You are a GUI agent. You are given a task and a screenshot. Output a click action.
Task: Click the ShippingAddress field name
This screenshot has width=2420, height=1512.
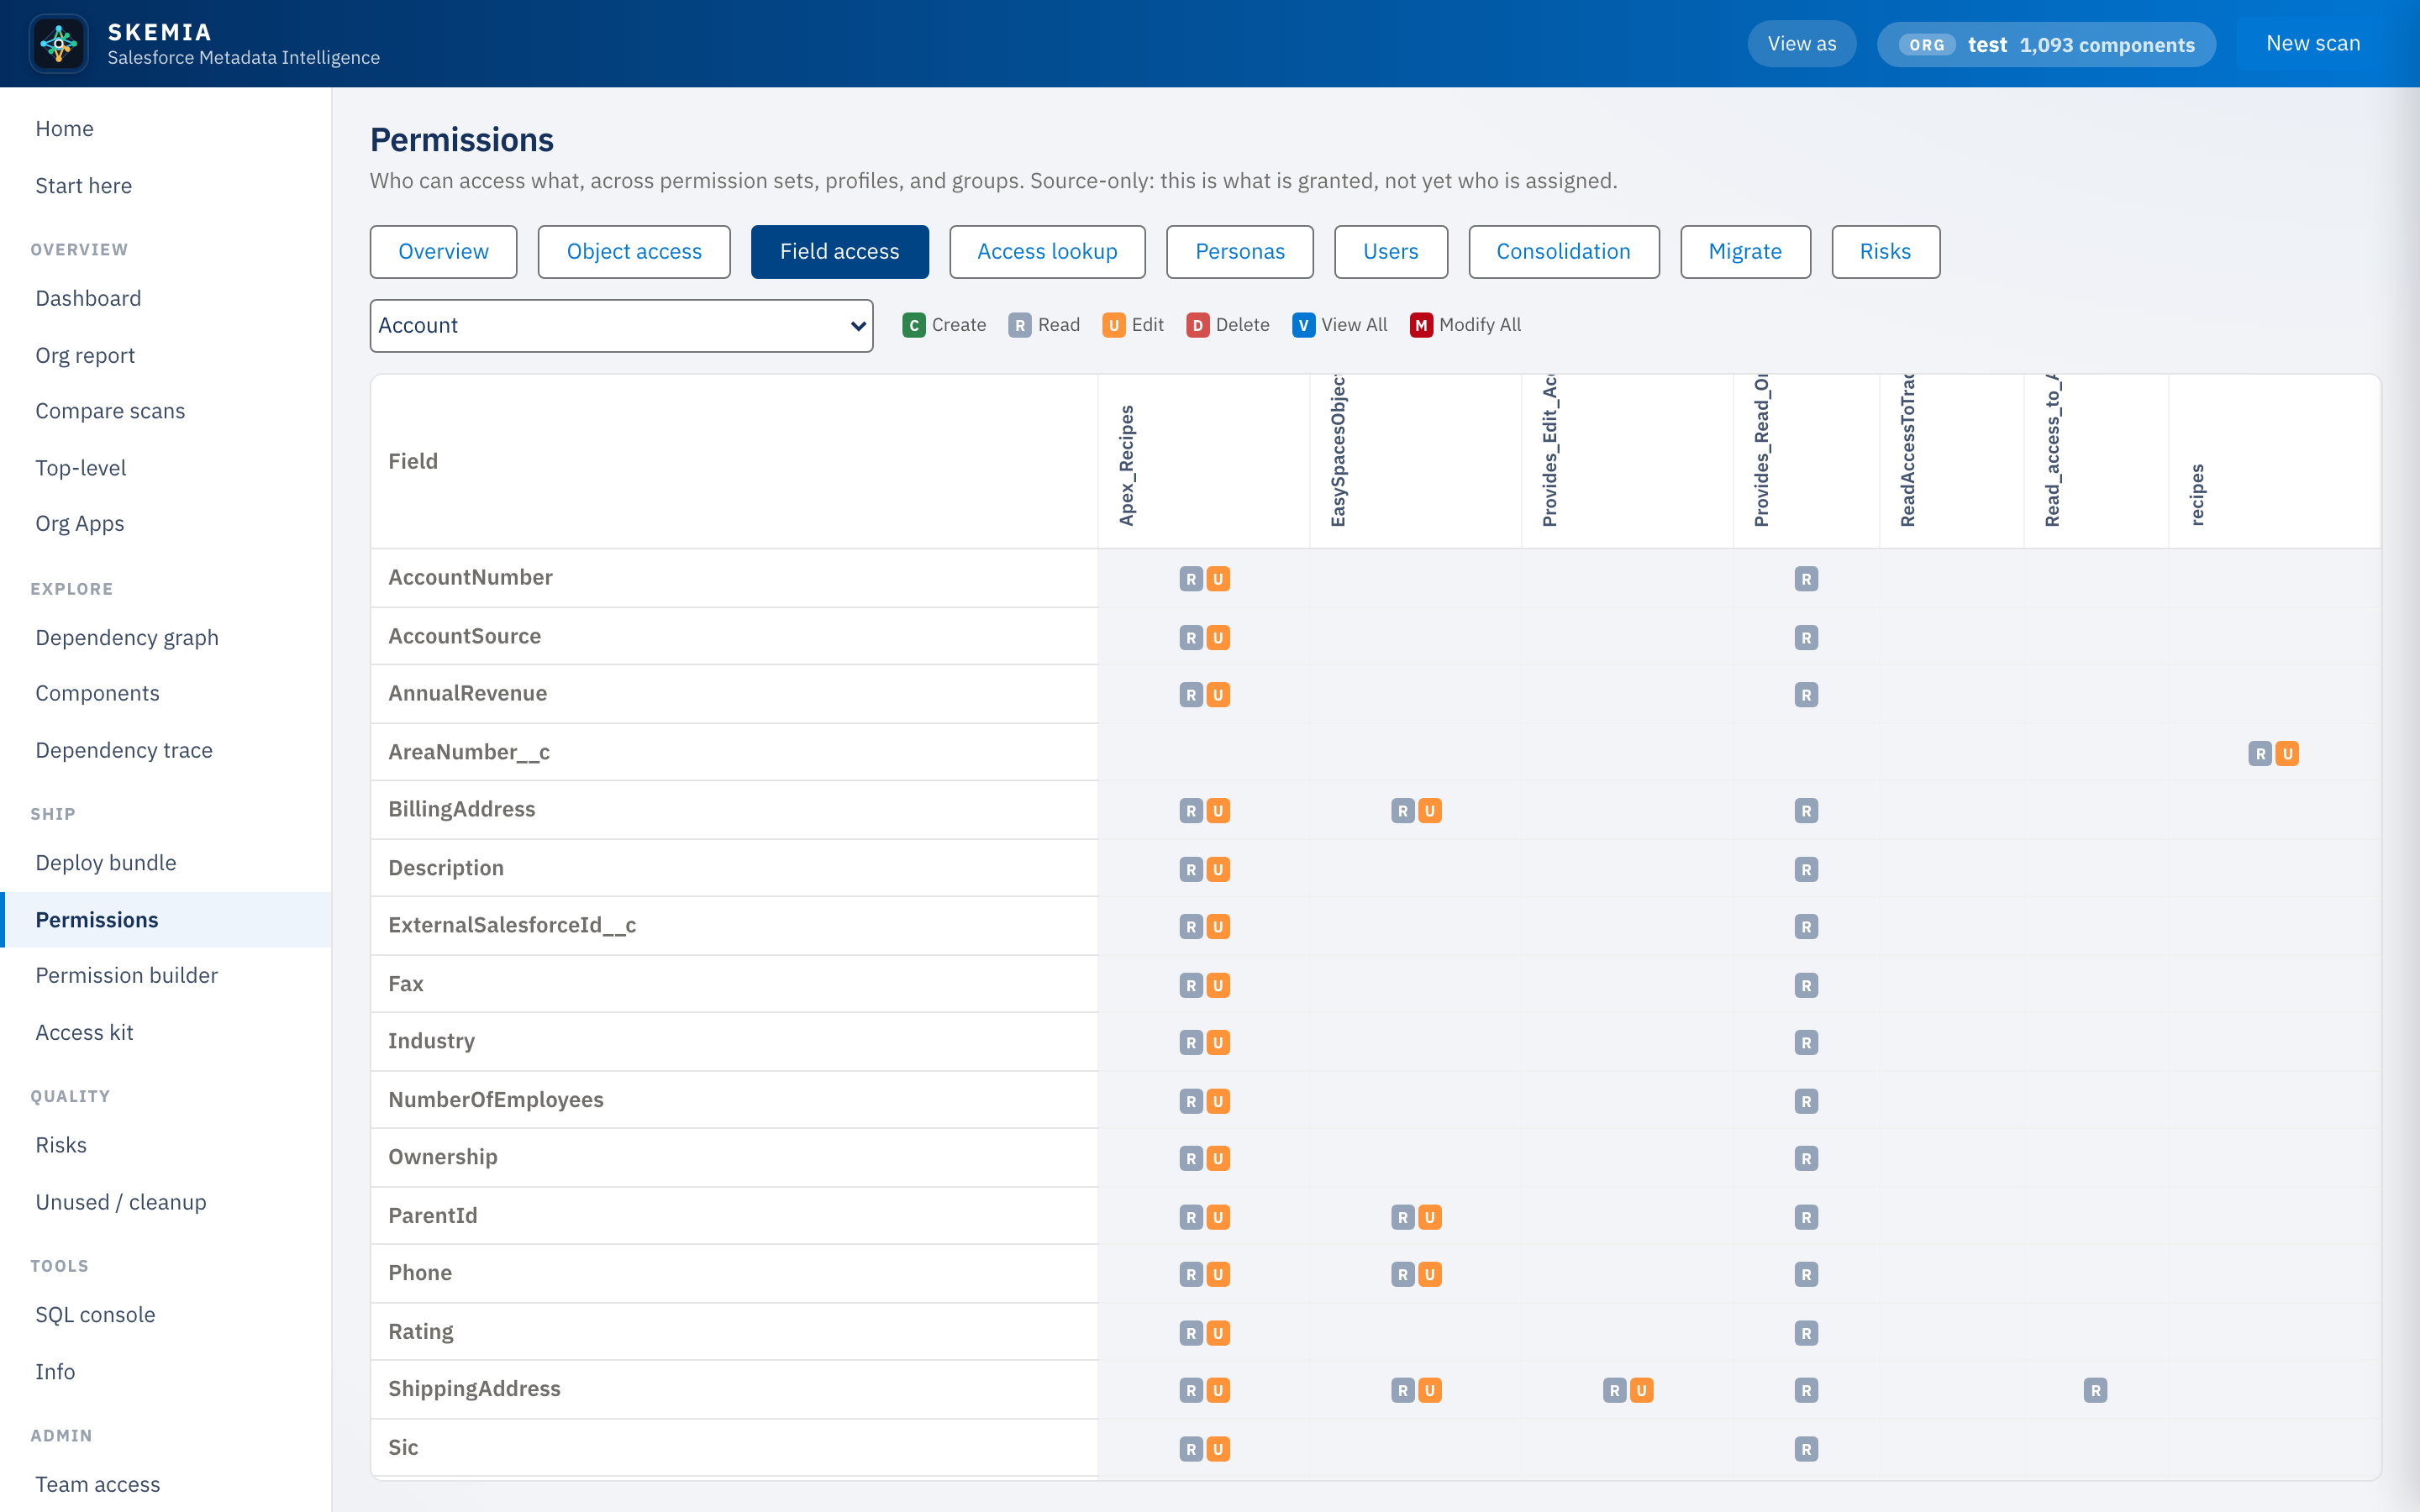474,1389
